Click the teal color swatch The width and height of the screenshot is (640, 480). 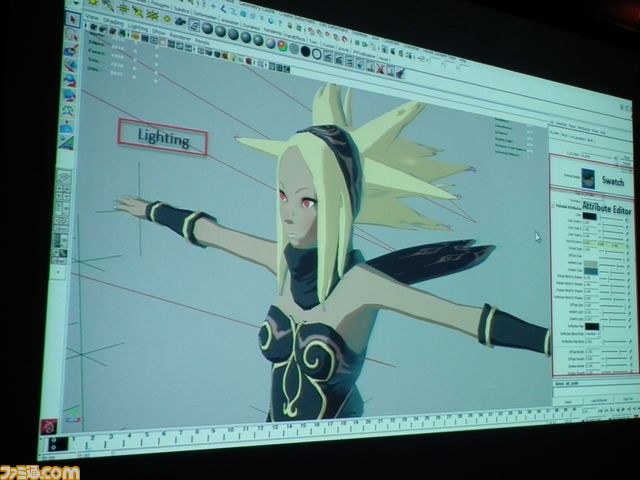pos(591,271)
